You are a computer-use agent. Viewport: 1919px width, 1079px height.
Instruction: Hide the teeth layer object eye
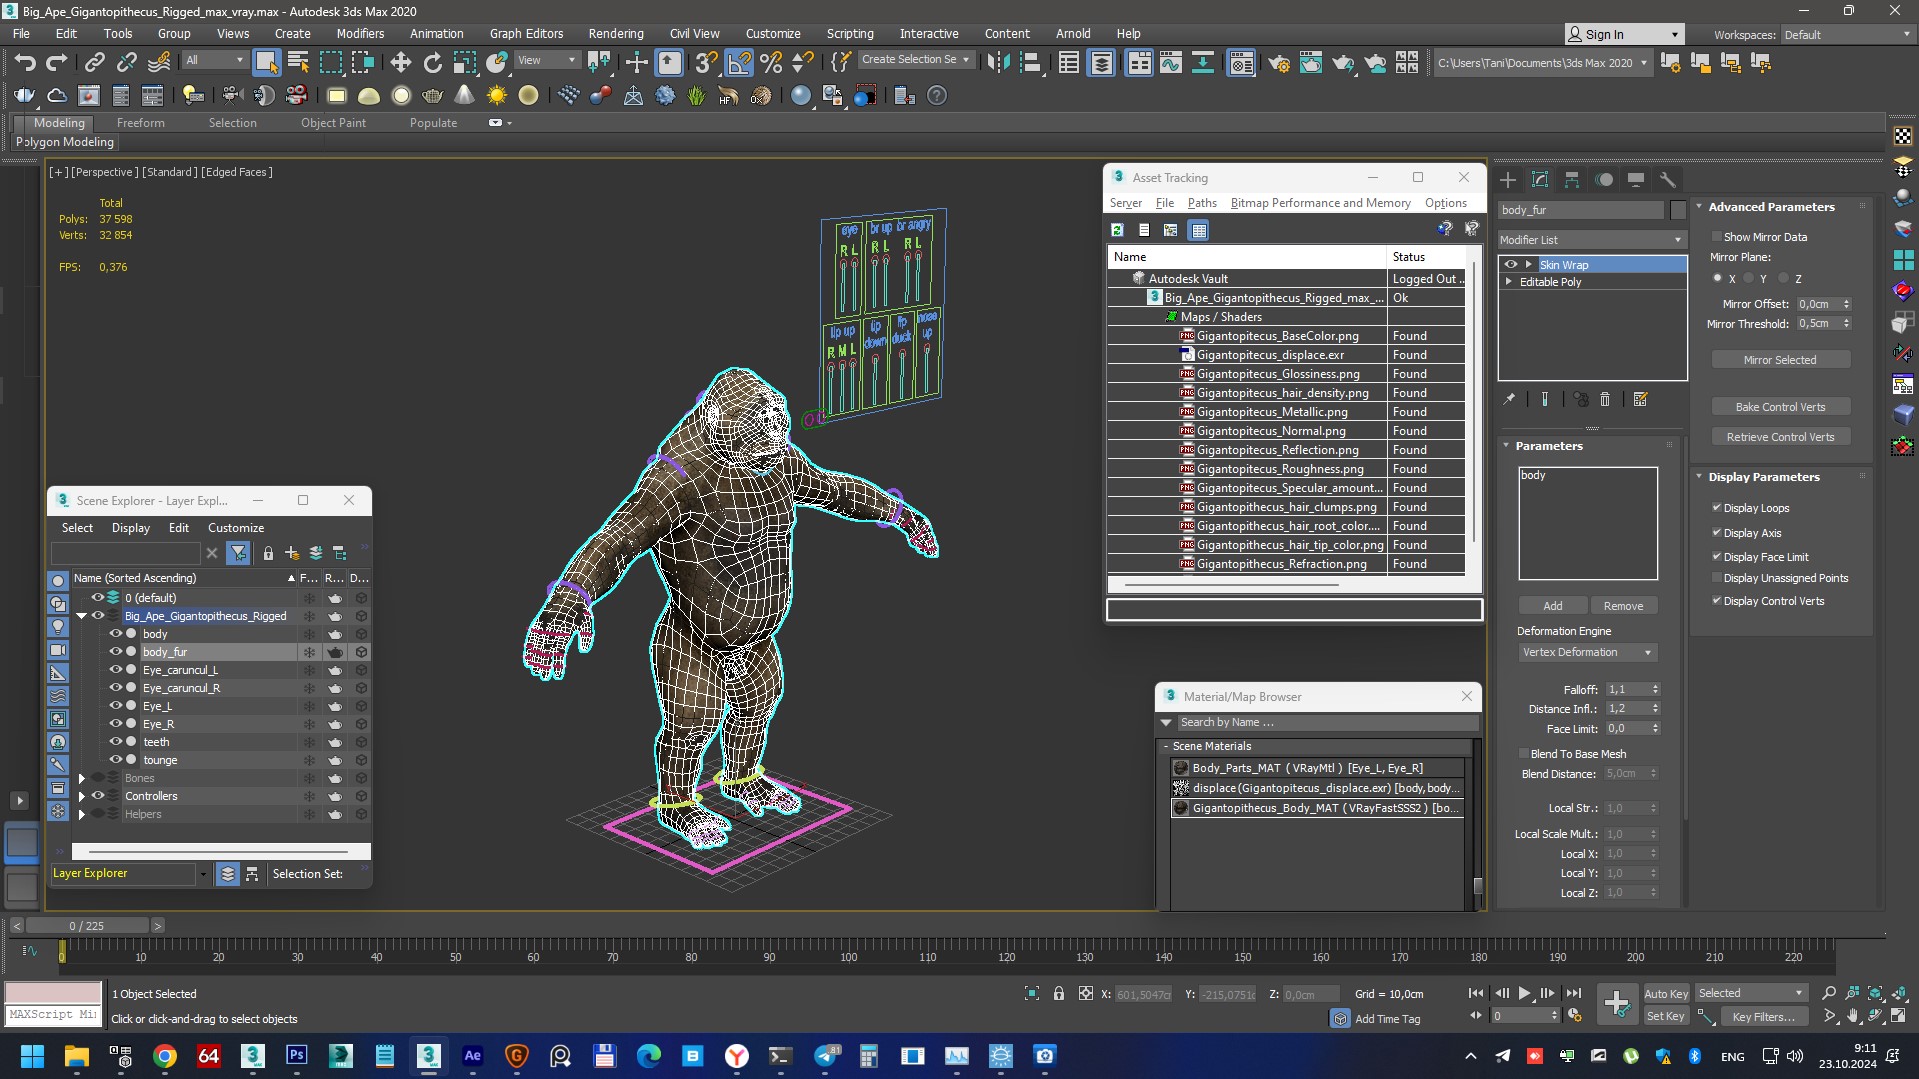(x=115, y=742)
